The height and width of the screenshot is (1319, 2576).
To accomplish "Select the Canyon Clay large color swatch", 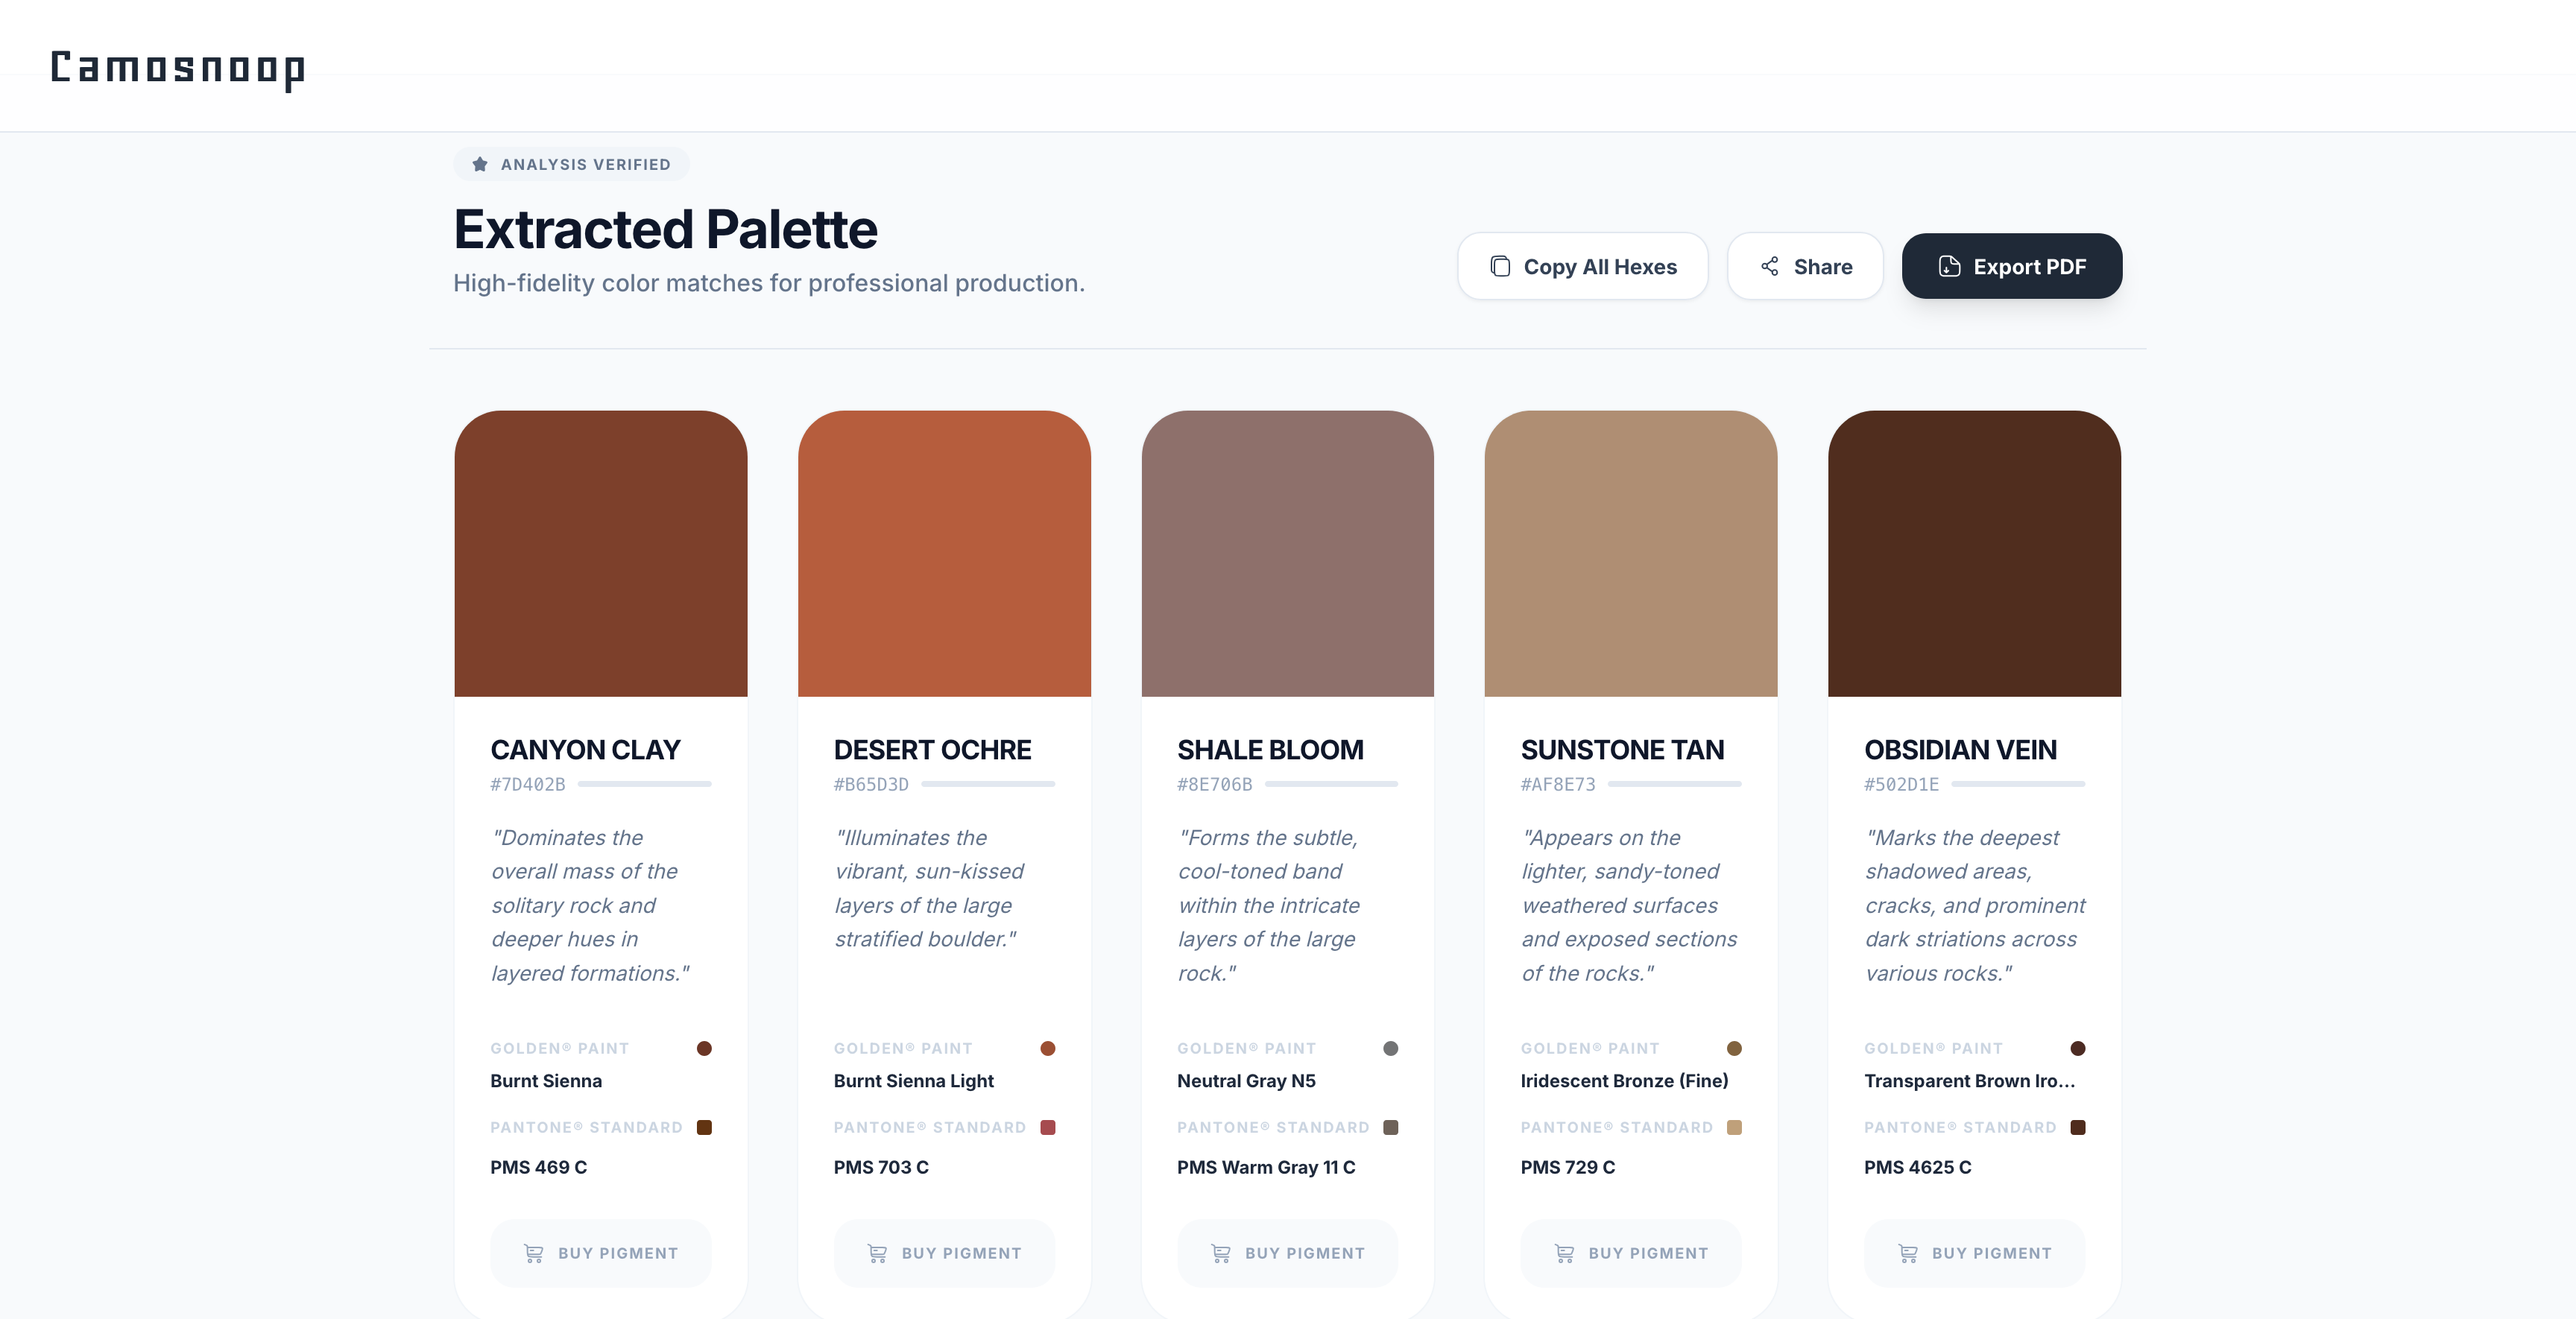I will click(600, 553).
